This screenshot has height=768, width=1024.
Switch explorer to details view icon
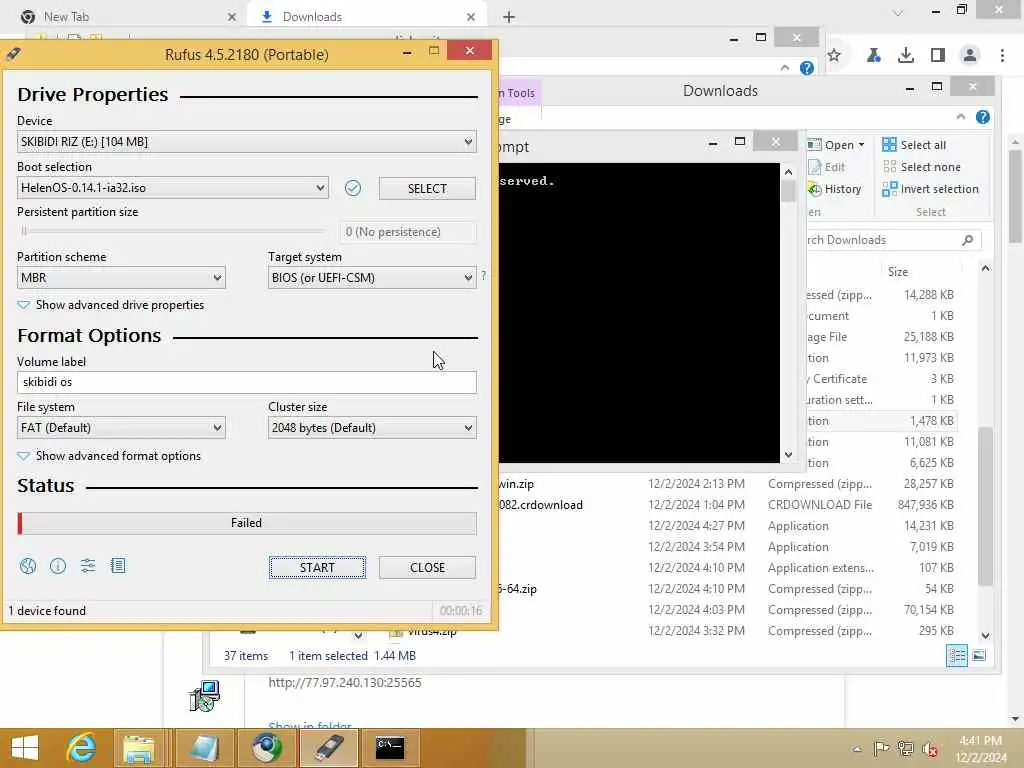tap(957, 656)
